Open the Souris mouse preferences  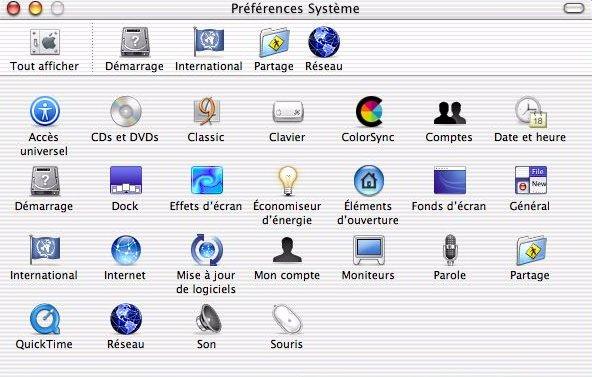(287, 319)
